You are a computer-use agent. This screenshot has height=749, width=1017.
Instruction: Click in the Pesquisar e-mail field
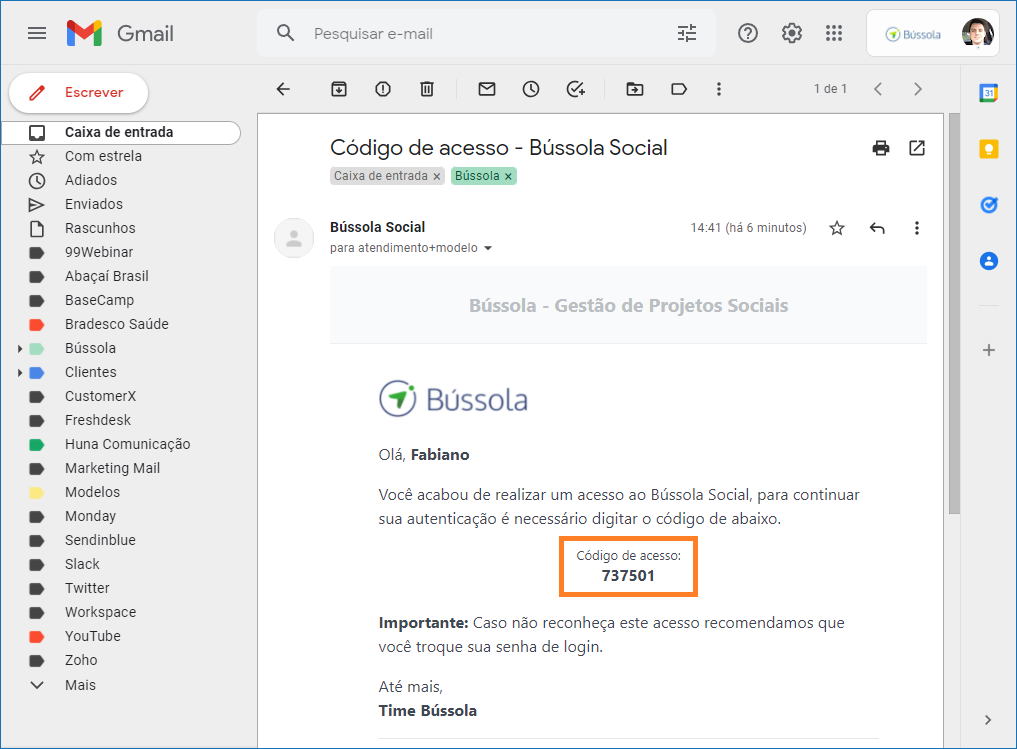pos(486,34)
